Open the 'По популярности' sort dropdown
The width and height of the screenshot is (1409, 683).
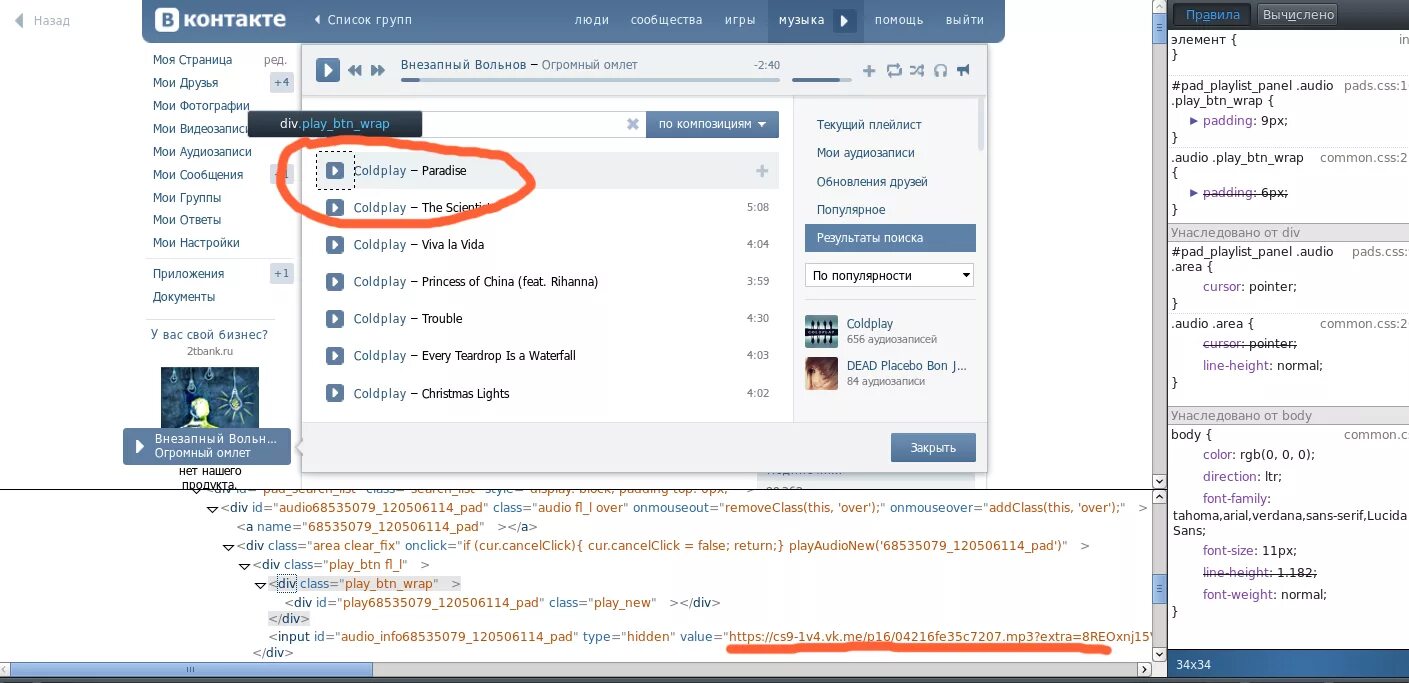tap(889, 275)
